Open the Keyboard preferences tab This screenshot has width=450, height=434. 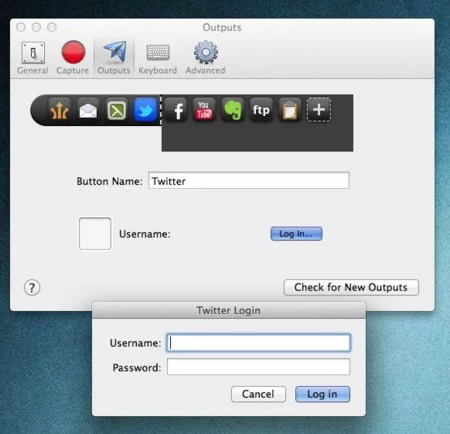pos(158,58)
